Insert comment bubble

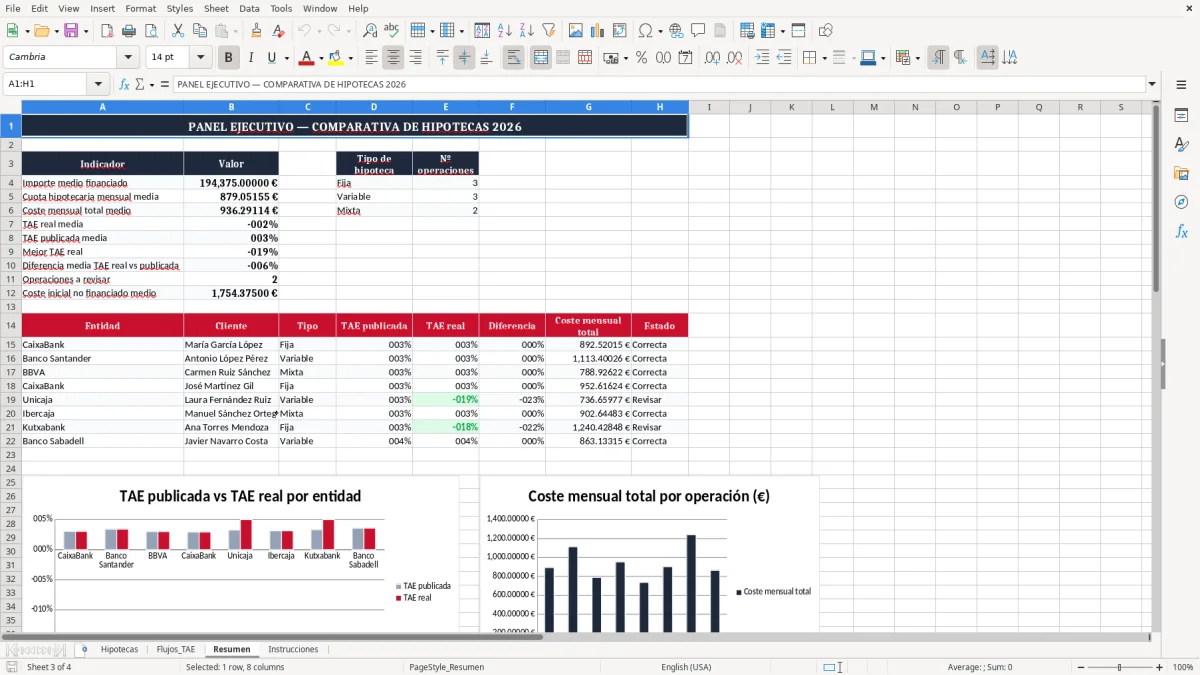click(x=698, y=31)
